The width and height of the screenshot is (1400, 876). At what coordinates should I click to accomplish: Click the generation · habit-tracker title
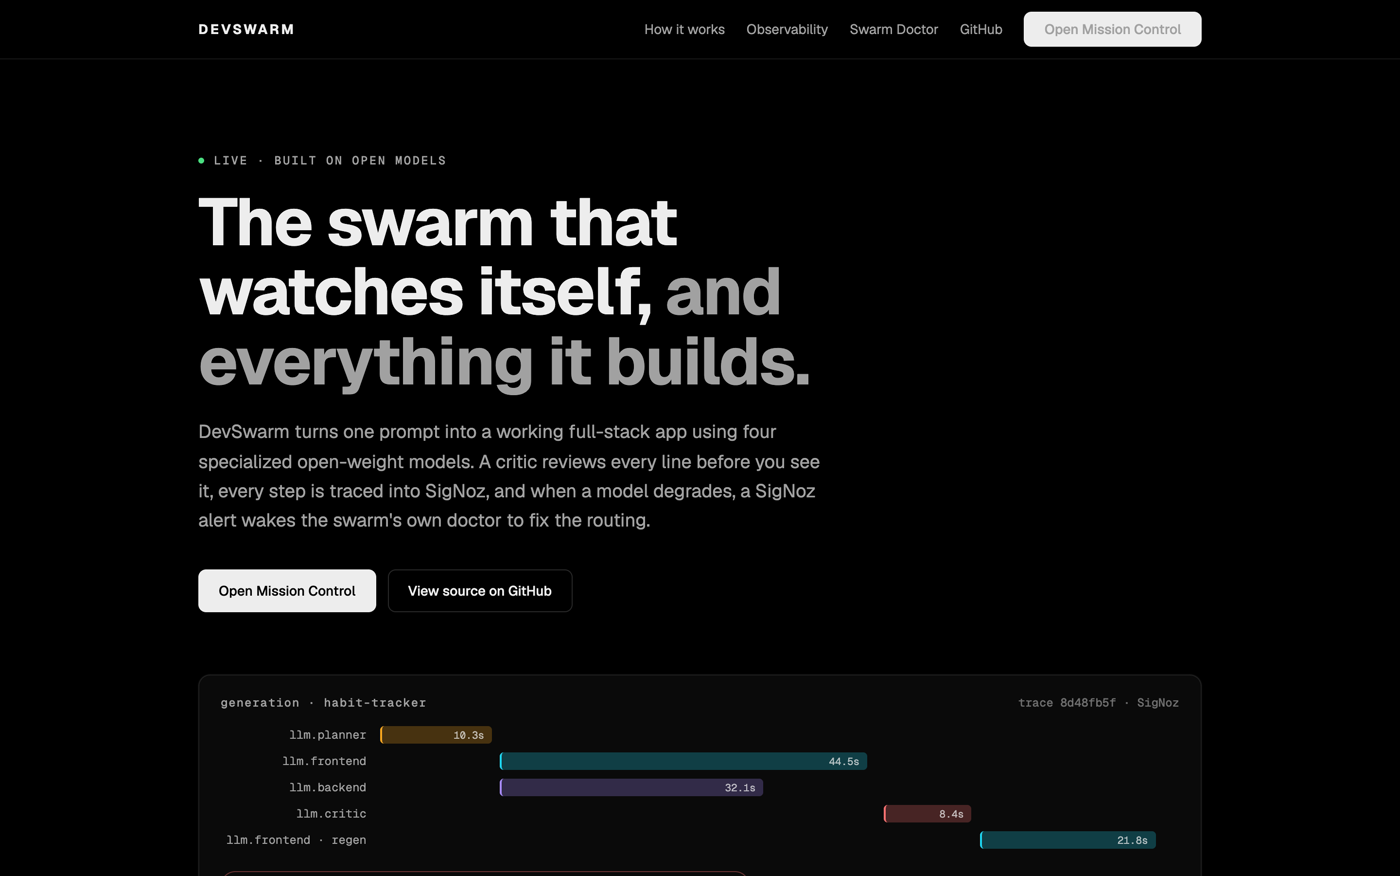click(x=323, y=703)
